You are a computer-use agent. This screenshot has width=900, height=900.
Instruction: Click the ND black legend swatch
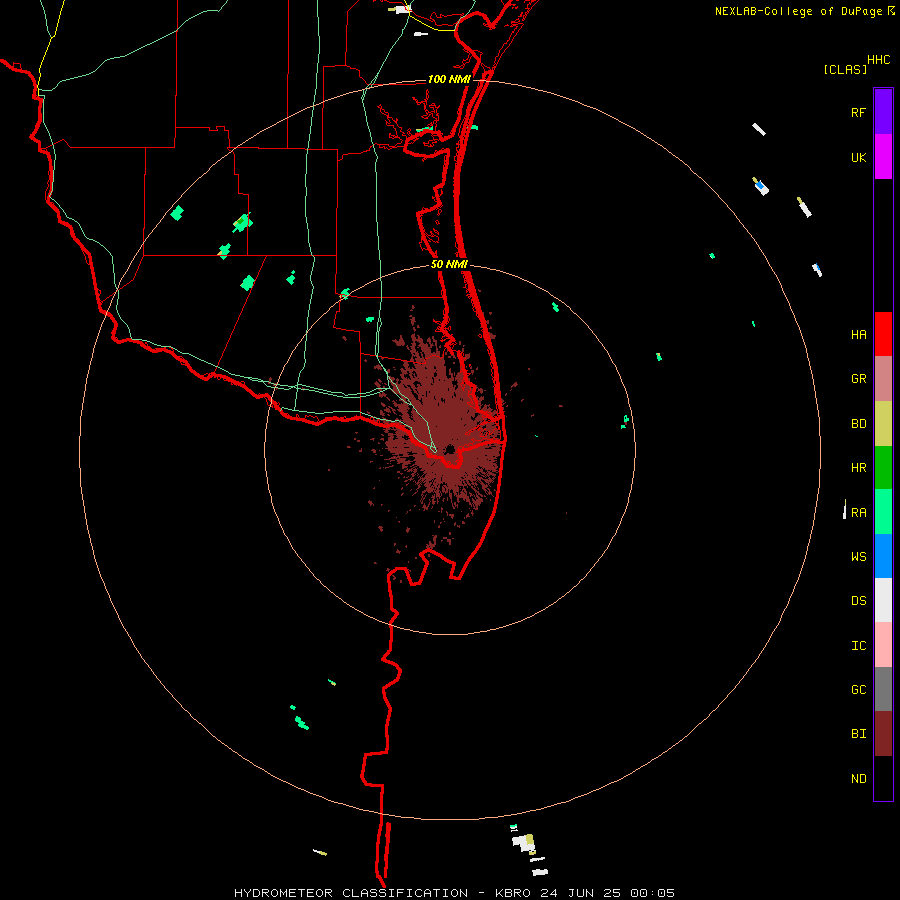coord(883,778)
